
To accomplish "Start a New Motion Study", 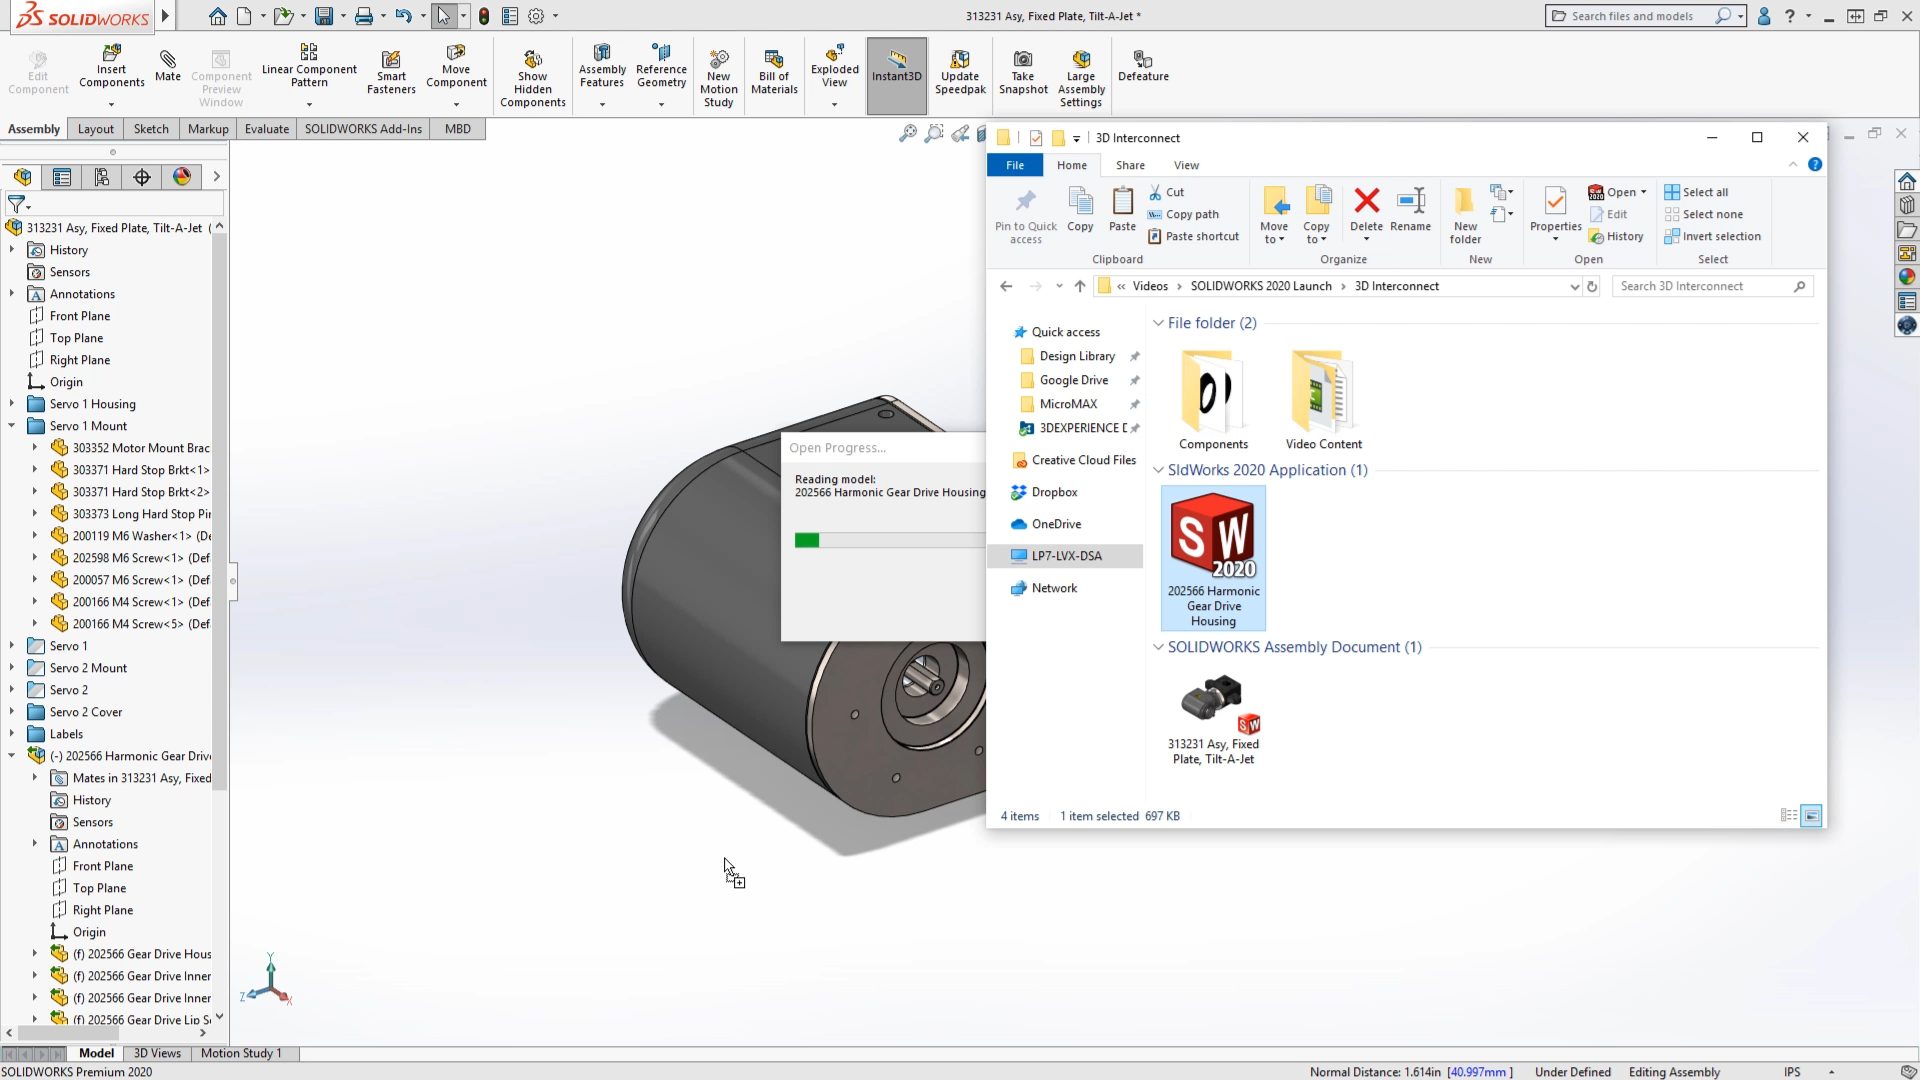I will pos(719,78).
